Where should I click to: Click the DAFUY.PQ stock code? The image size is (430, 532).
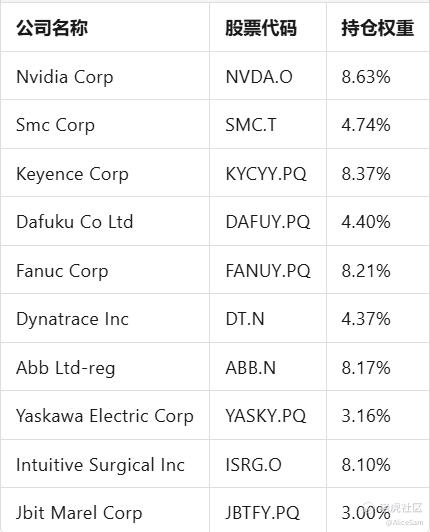tap(268, 223)
